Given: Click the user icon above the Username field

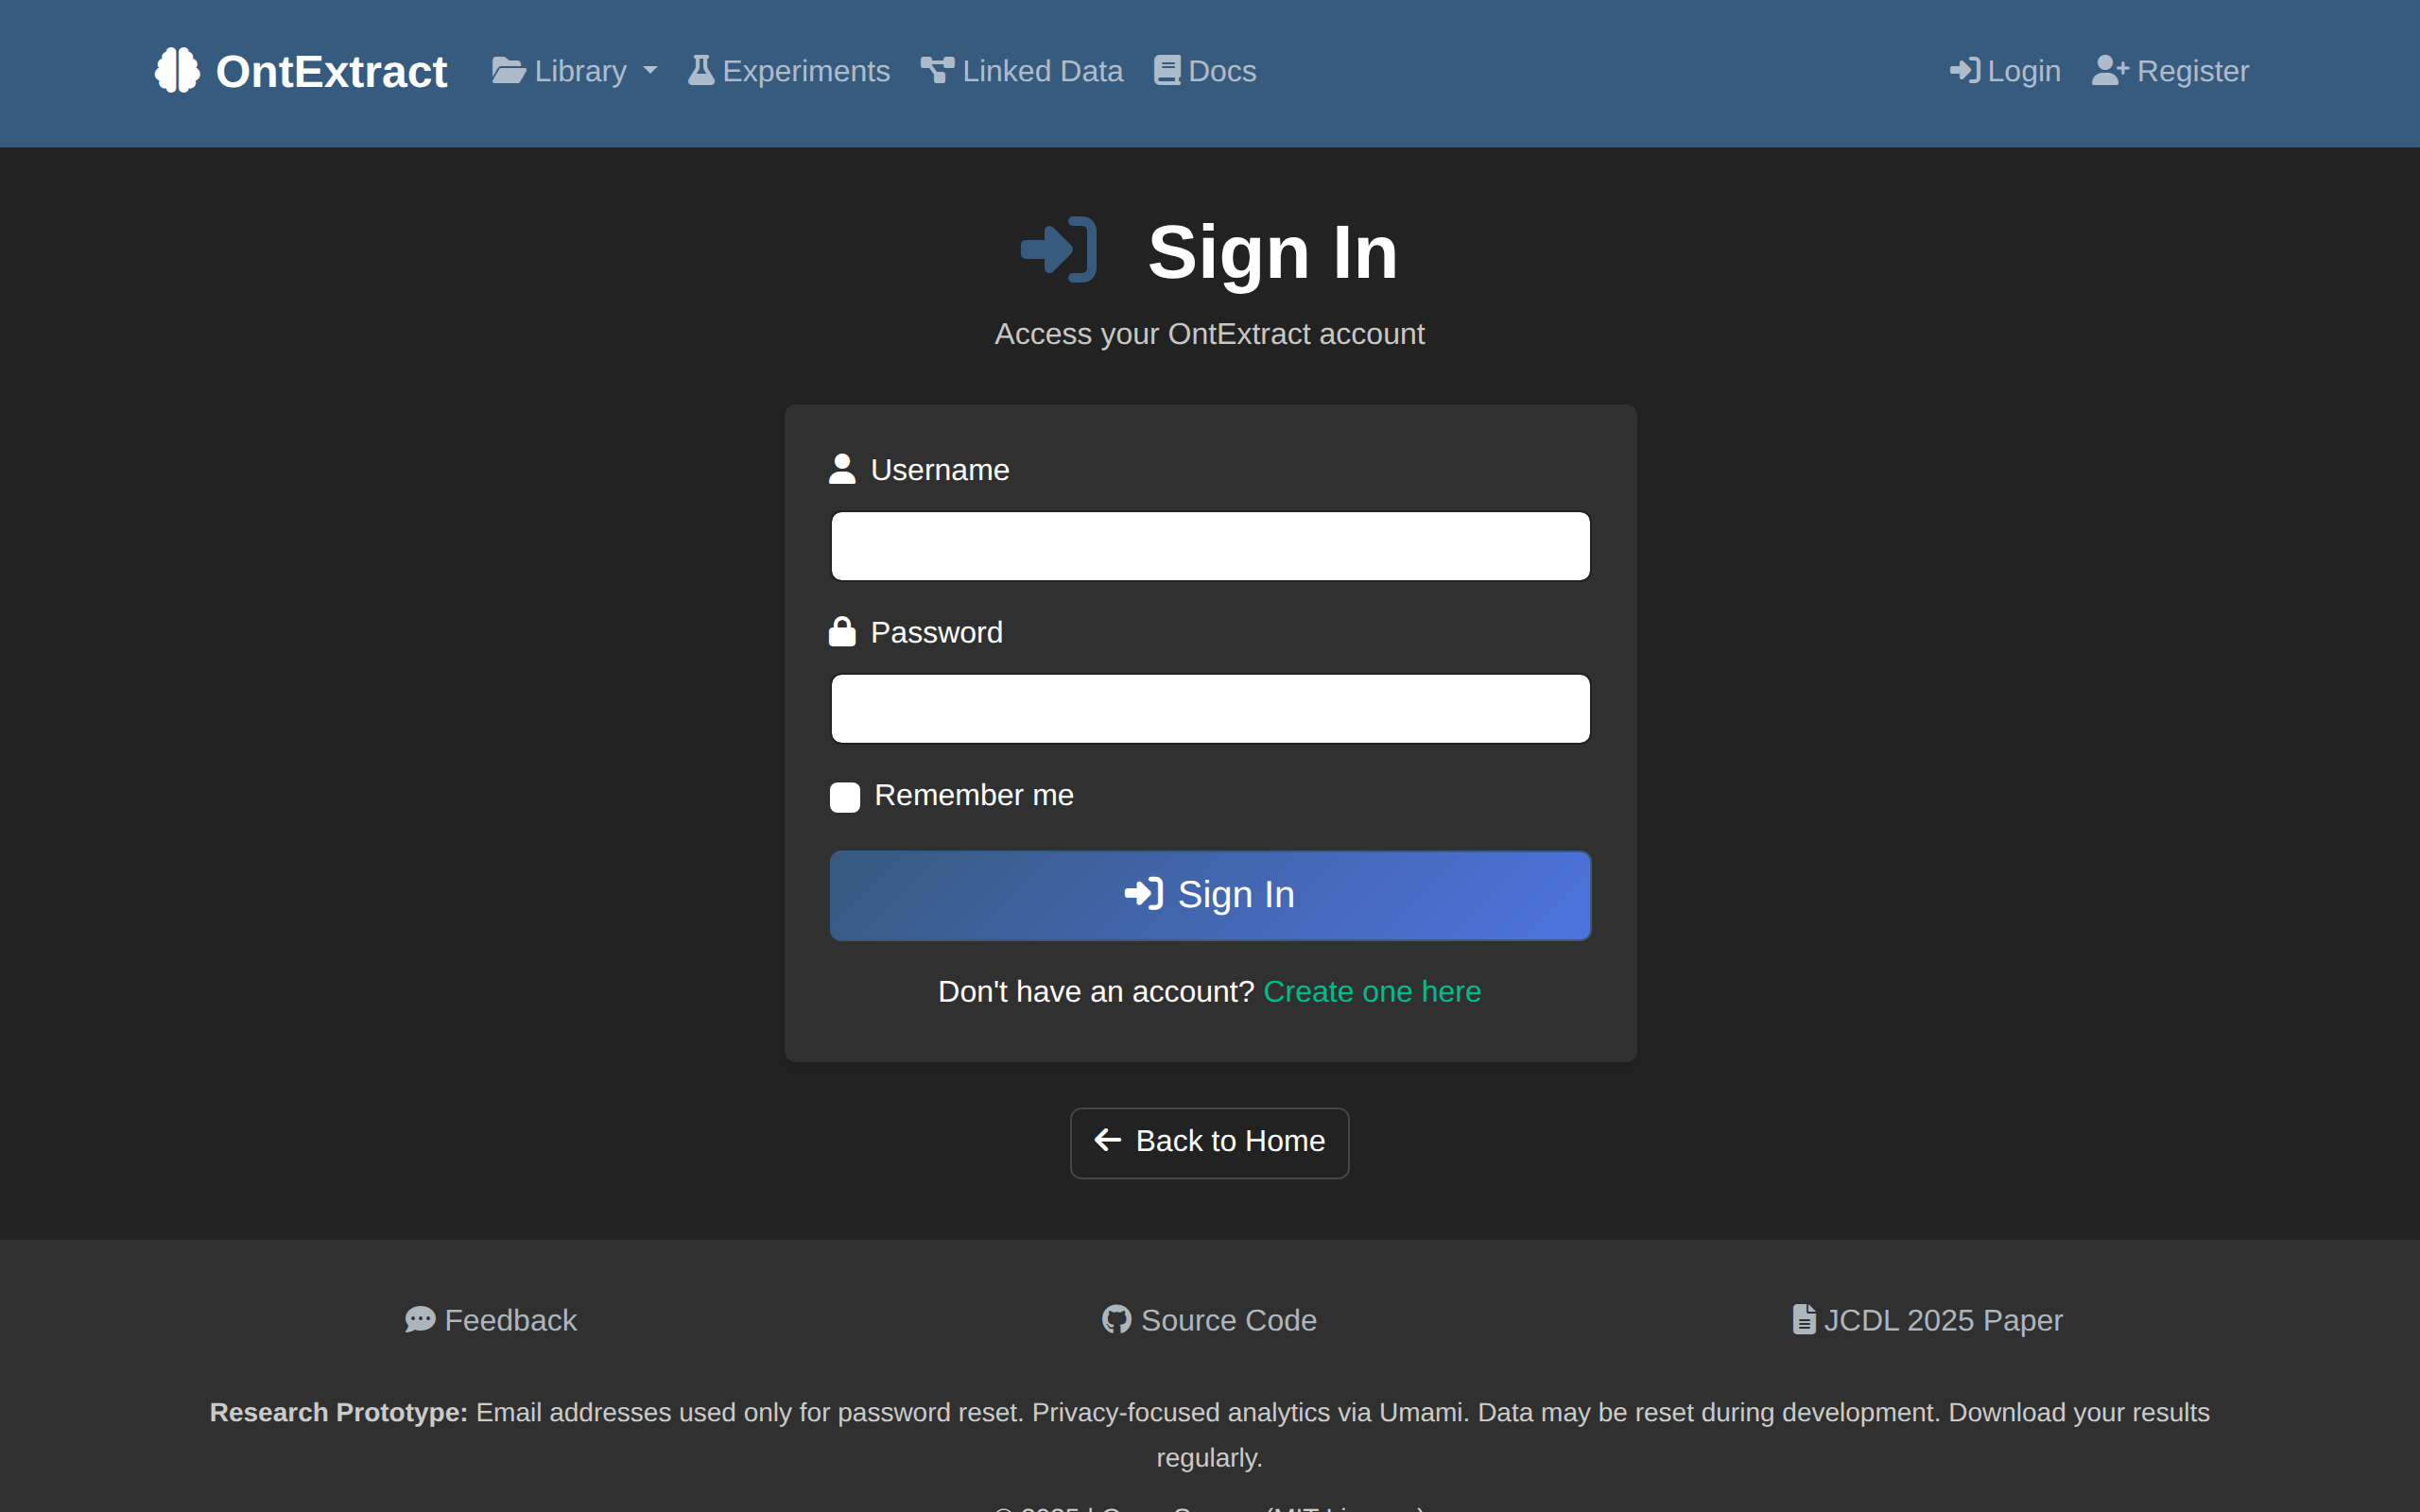Looking at the screenshot, I should coord(843,468).
